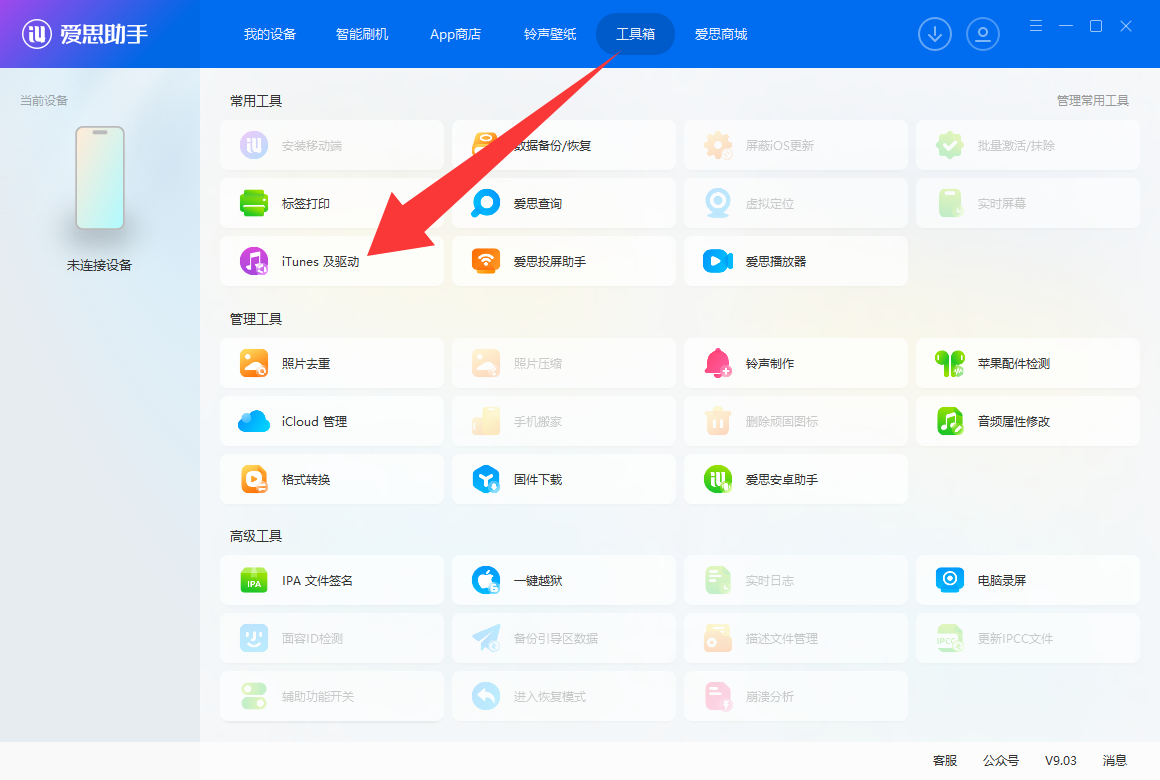1160x780 pixels.
Task: Open the download manager circle icon
Action: (935, 35)
